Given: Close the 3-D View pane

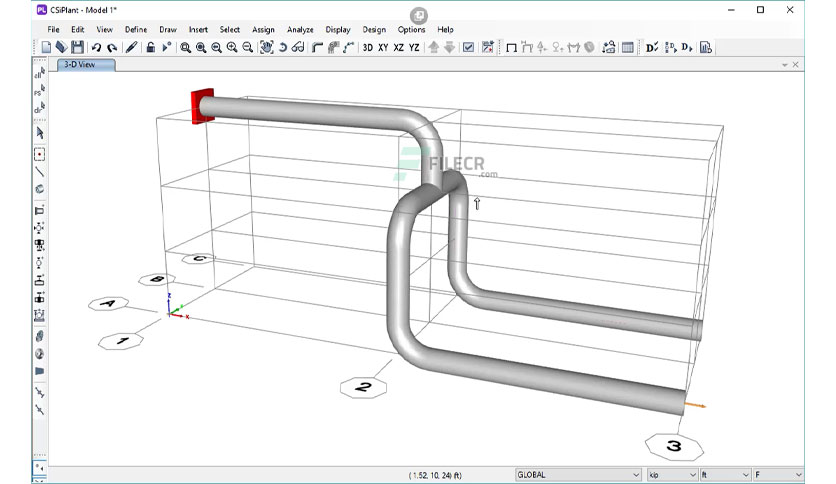Looking at the screenshot, I should click(795, 64).
